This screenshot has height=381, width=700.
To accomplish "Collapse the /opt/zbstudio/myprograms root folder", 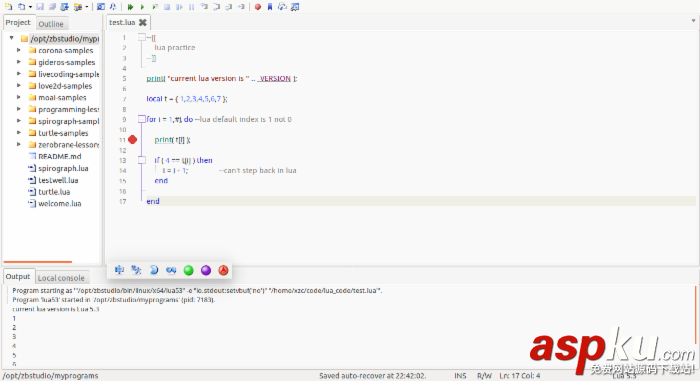I will point(12,38).
